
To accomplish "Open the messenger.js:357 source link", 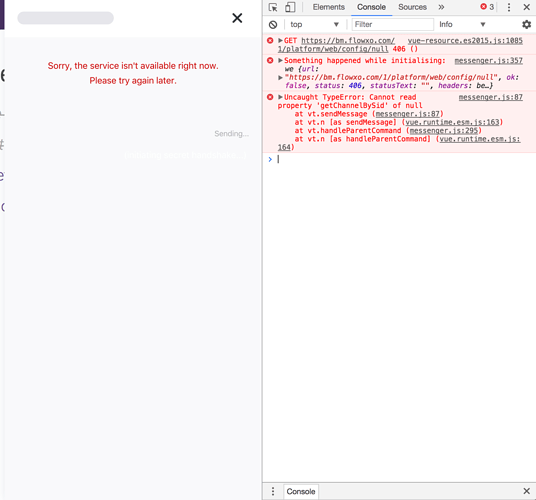I will pos(488,60).
